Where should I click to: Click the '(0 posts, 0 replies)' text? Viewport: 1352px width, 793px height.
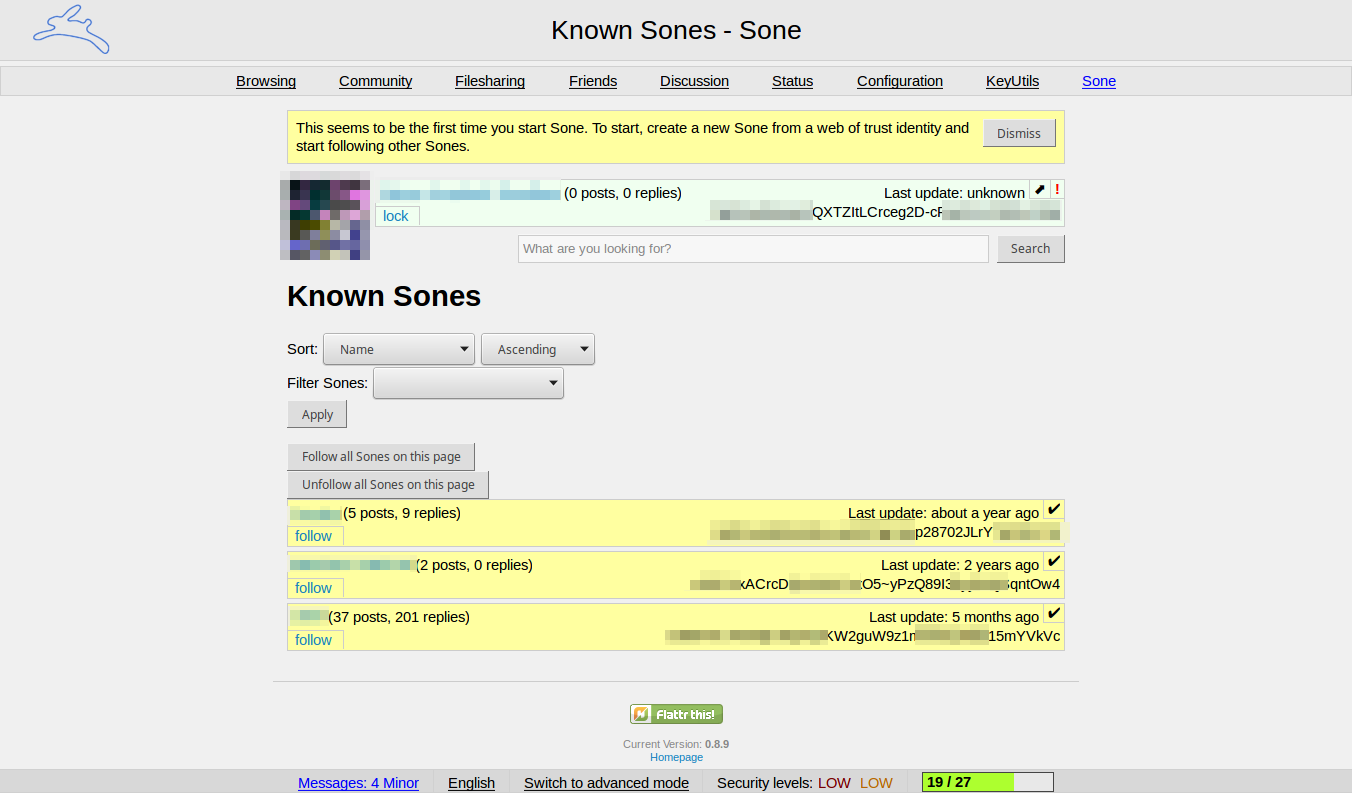(x=623, y=193)
